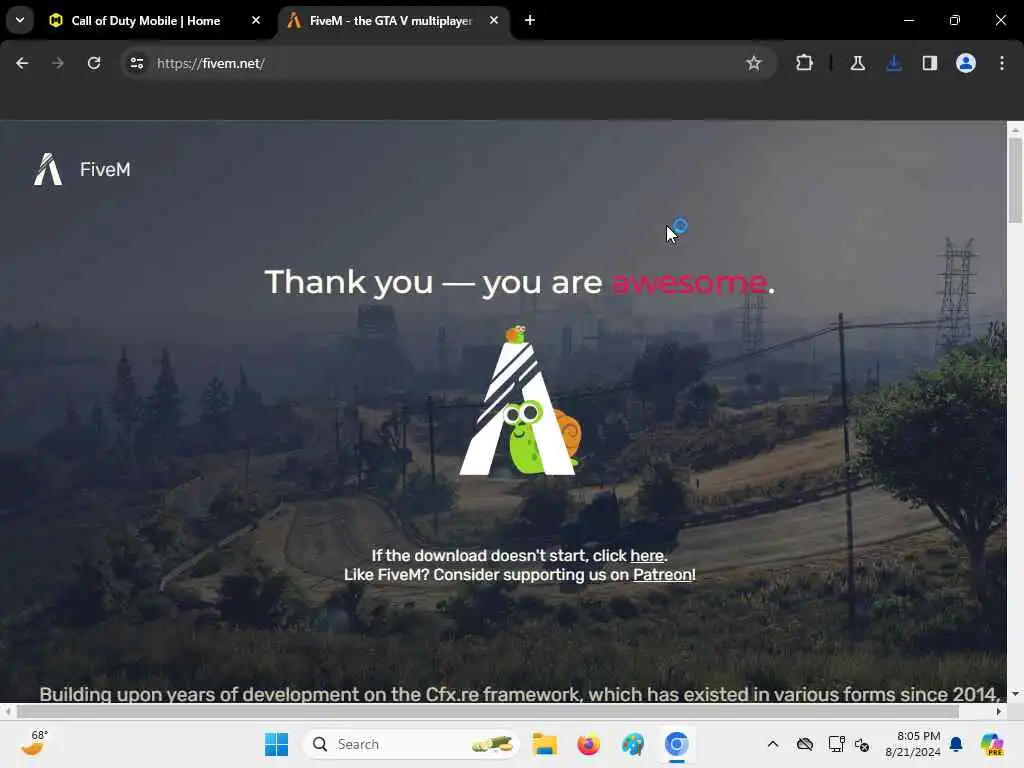The height and width of the screenshot is (768, 1024).
Task: Open the clock showing 8:05 PM
Action: pyautogui.click(x=913, y=744)
